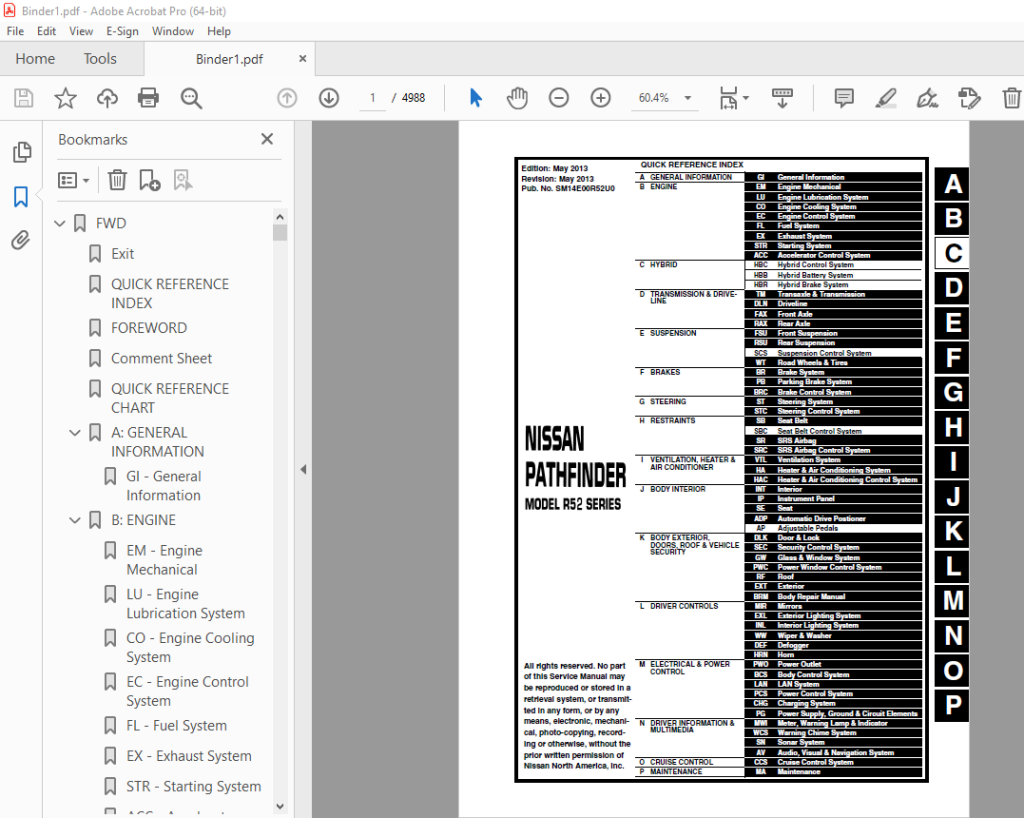
Task: Click the page number input field
Action: point(373,98)
